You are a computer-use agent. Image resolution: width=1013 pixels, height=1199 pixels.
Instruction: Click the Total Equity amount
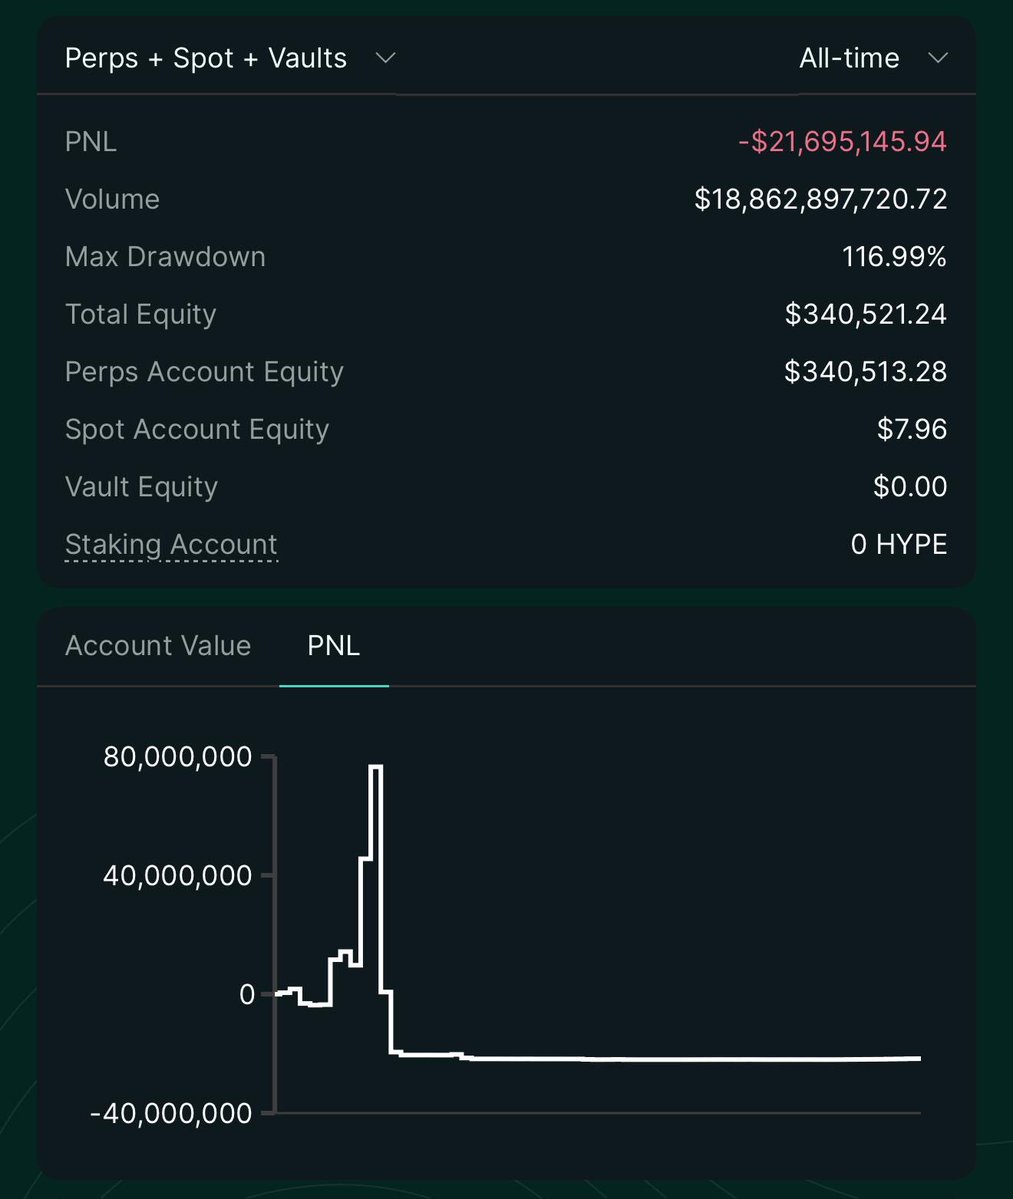pos(865,314)
